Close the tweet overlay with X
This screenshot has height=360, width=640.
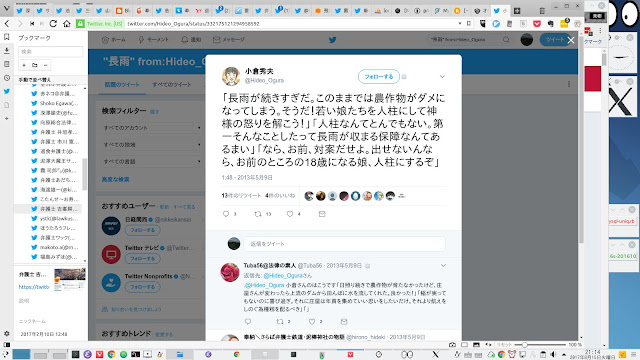tap(571, 40)
